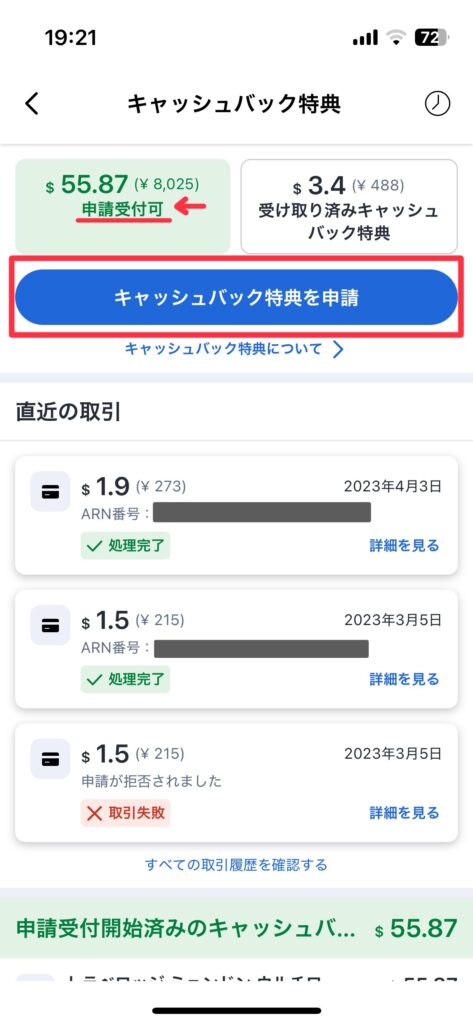Tap card icon of failed $1.5 transaction

[50, 759]
